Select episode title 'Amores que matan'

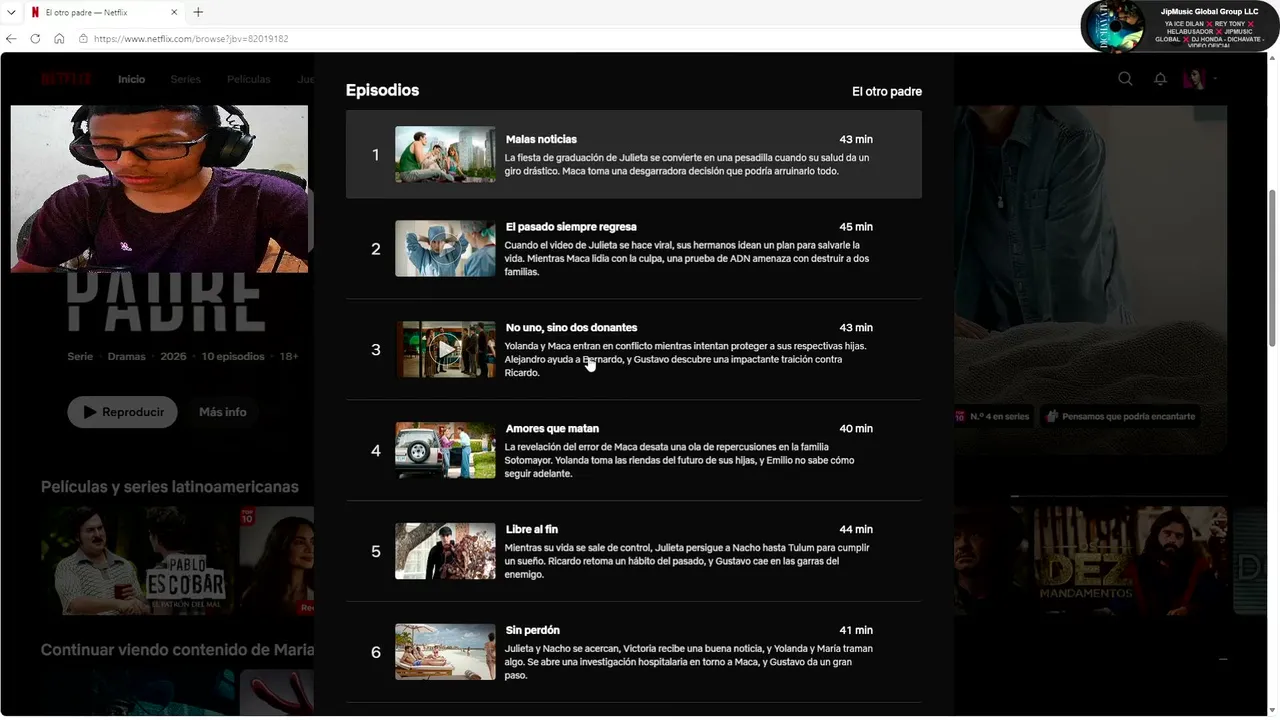coord(552,429)
